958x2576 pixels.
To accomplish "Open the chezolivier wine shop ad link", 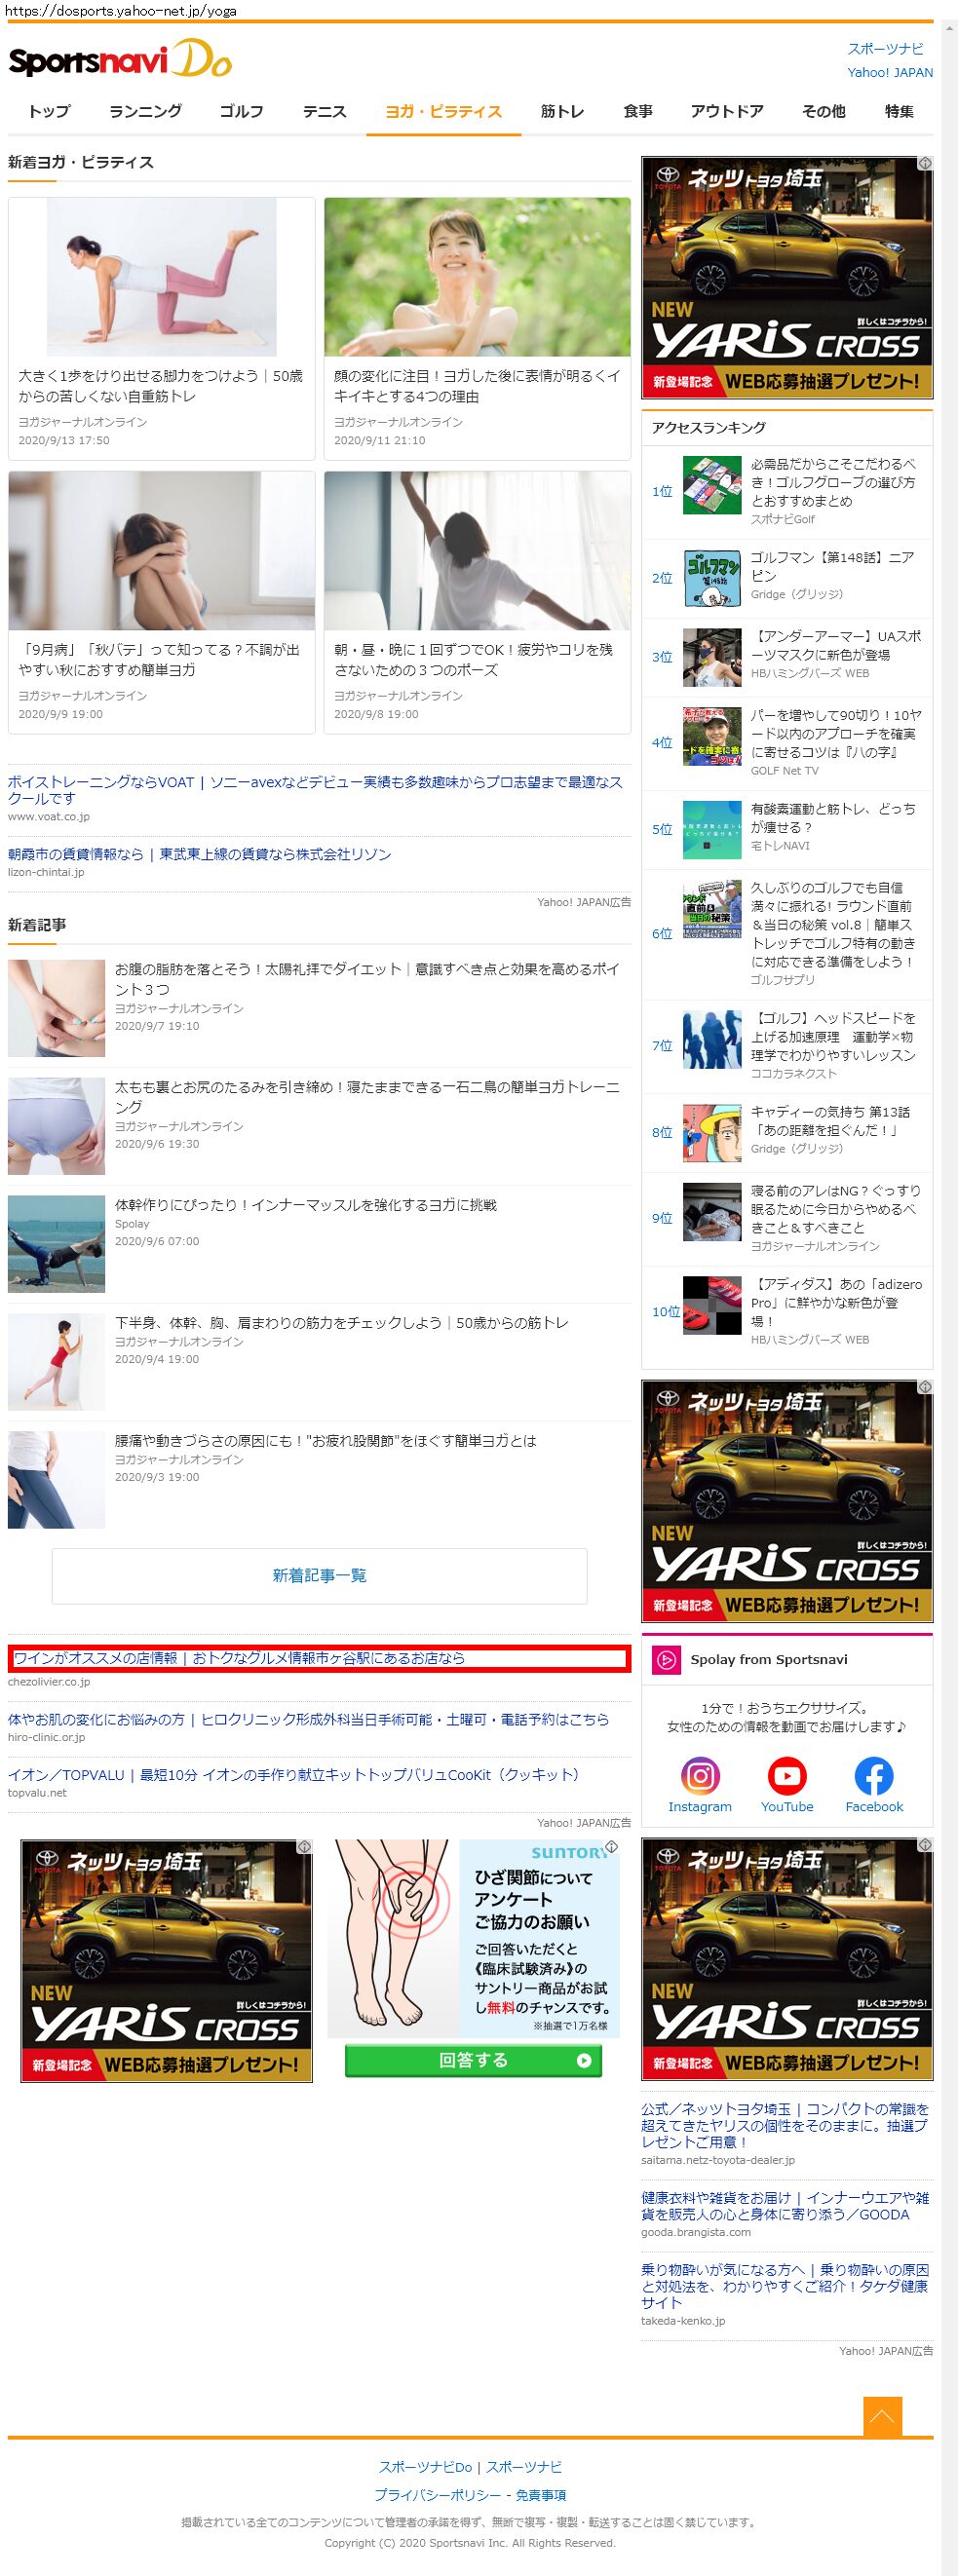I will 240,1658.
